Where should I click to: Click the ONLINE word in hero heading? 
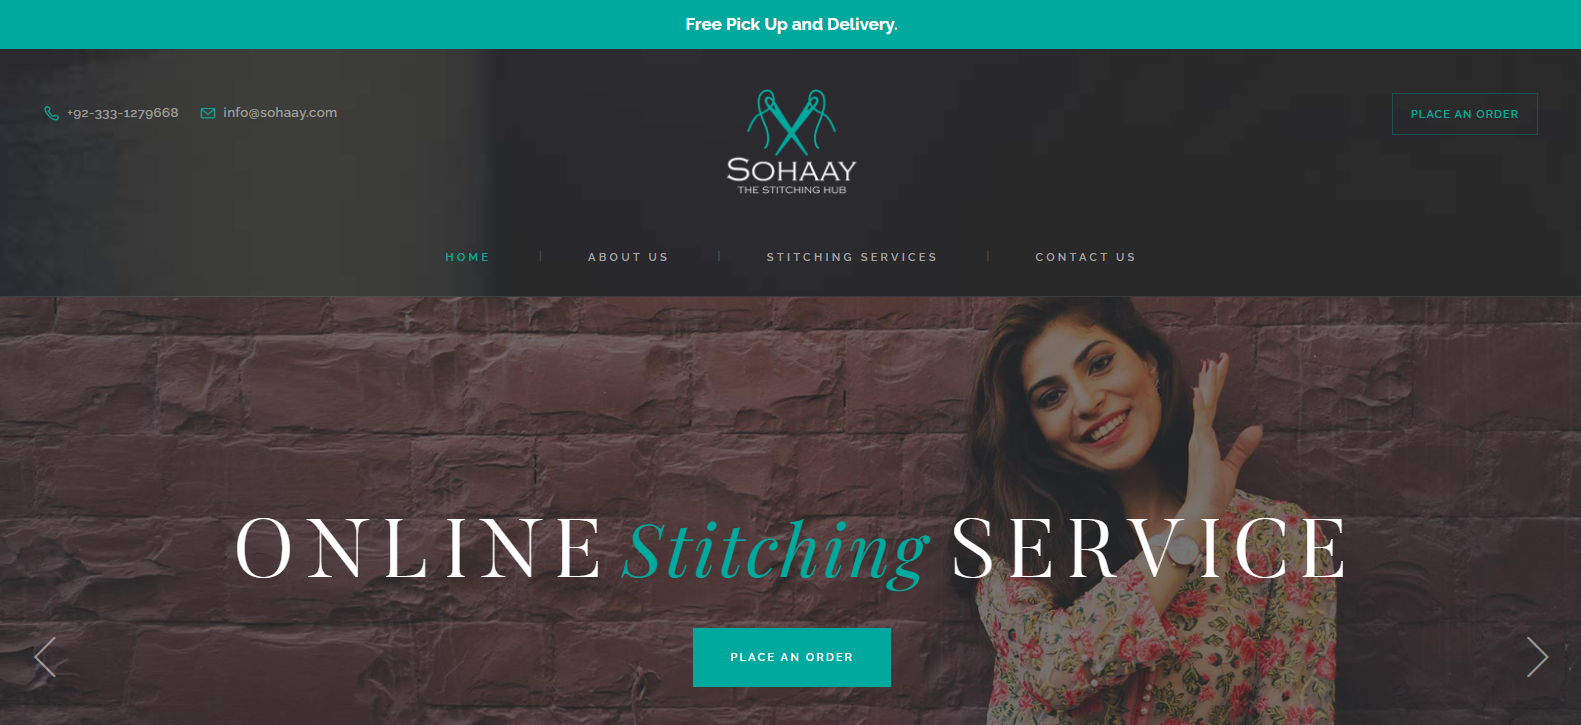(x=419, y=548)
